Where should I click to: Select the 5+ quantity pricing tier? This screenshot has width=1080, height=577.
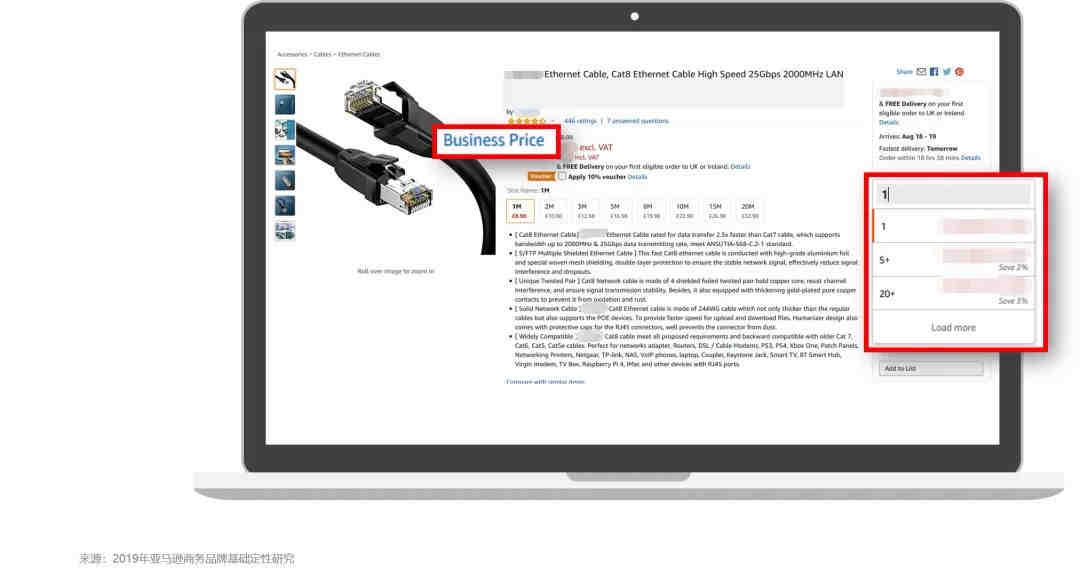(953, 260)
